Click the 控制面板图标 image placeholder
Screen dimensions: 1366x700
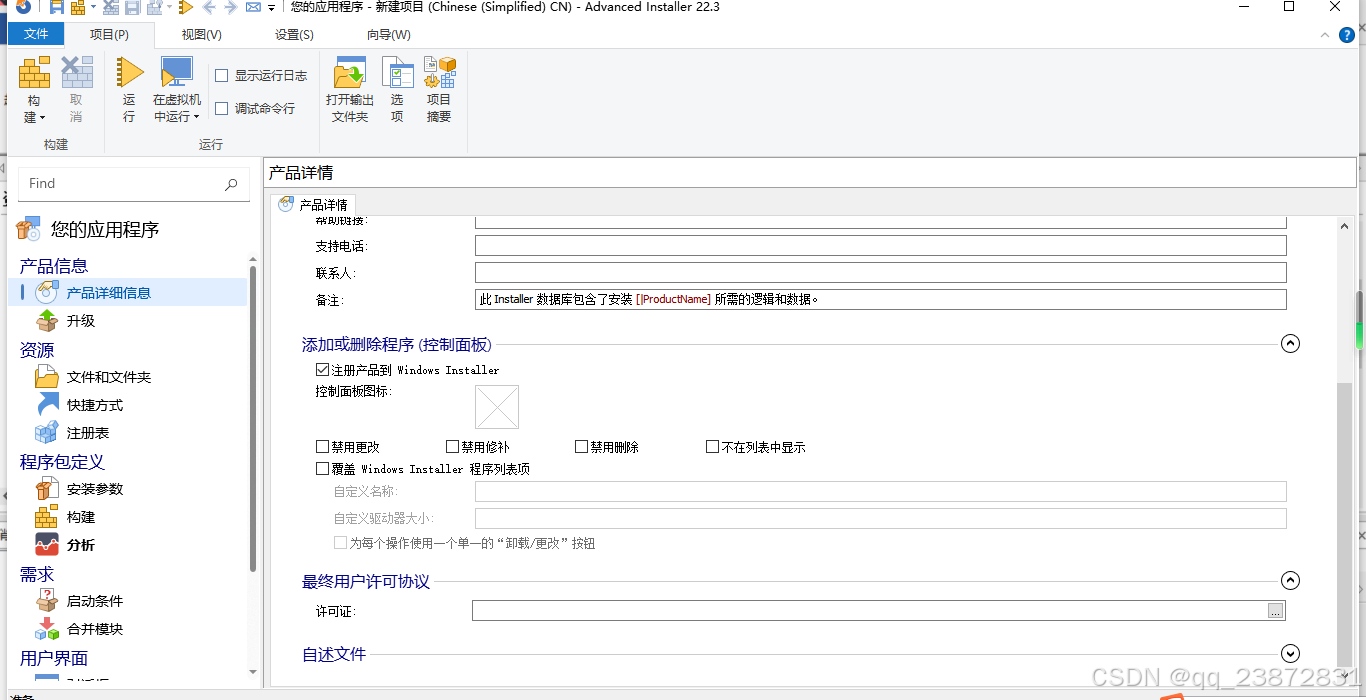coord(497,407)
